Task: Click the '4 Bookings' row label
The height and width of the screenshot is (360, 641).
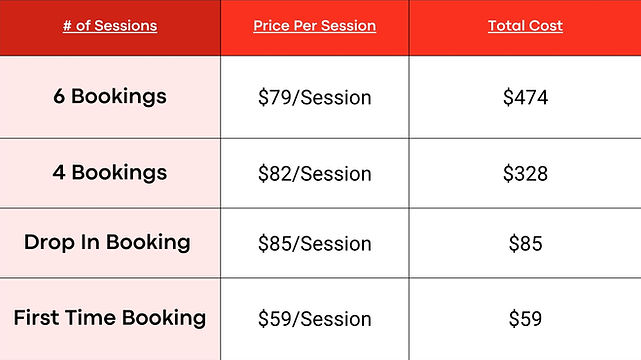Action: 110,173
